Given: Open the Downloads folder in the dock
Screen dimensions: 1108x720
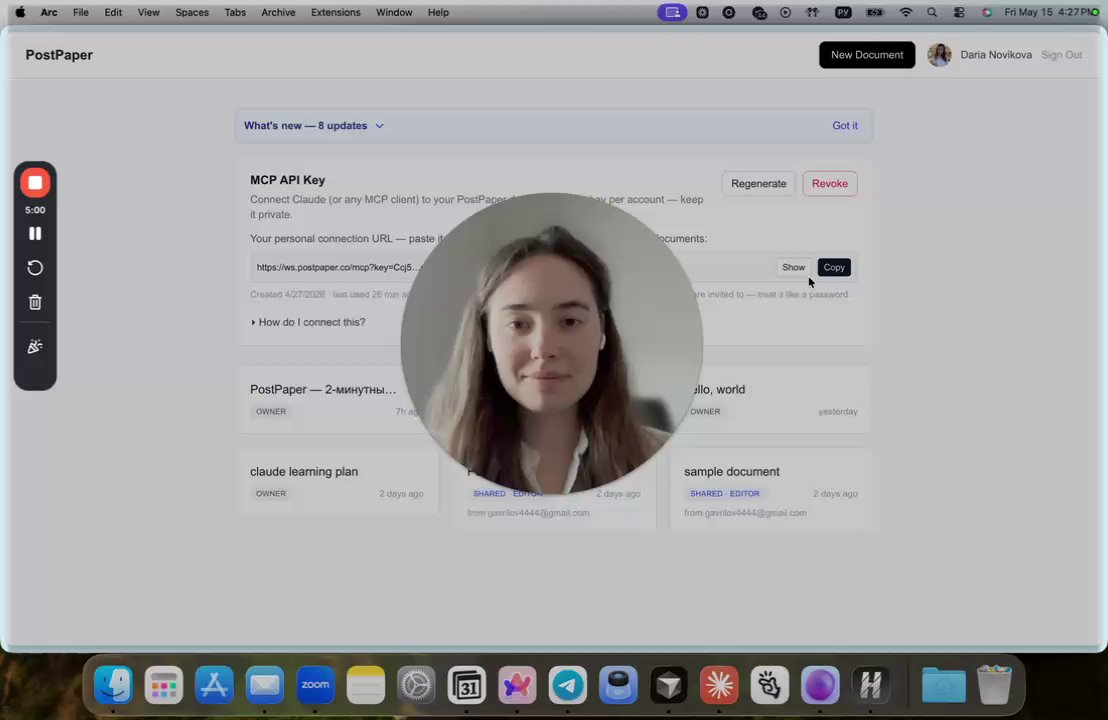Looking at the screenshot, I should (x=943, y=684).
